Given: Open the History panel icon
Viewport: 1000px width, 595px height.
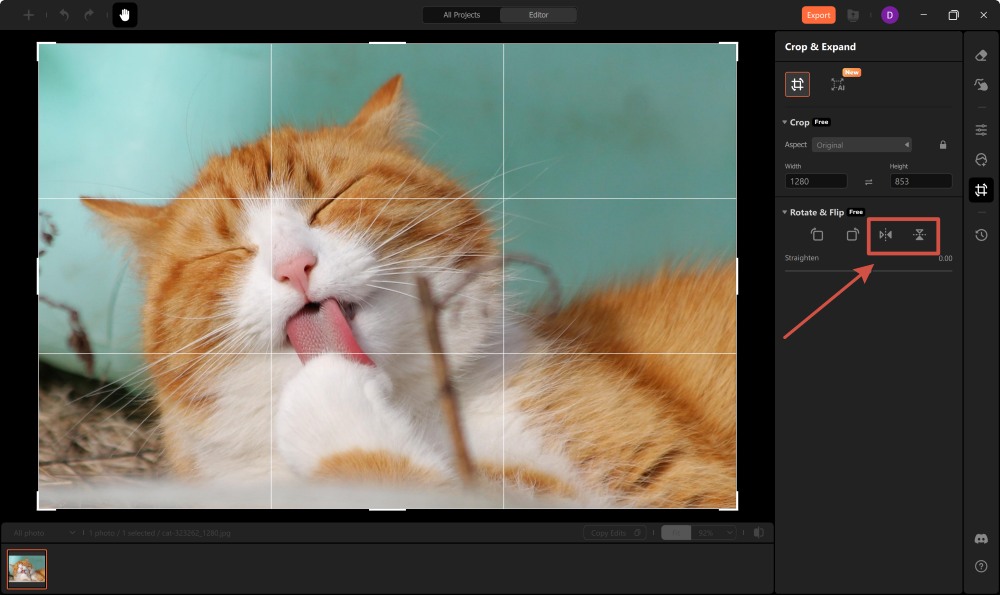Looking at the screenshot, I should click(981, 235).
